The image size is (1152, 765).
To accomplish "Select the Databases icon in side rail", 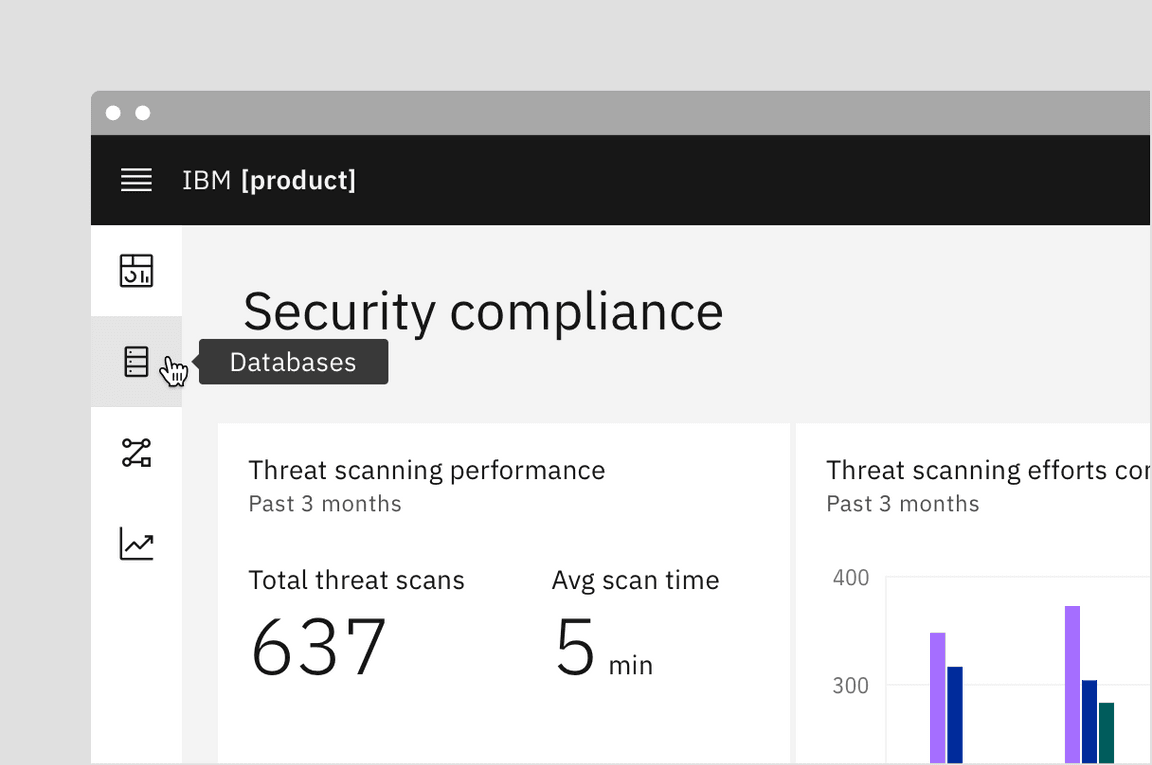I will pyautogui.click(x=136, y=362).
